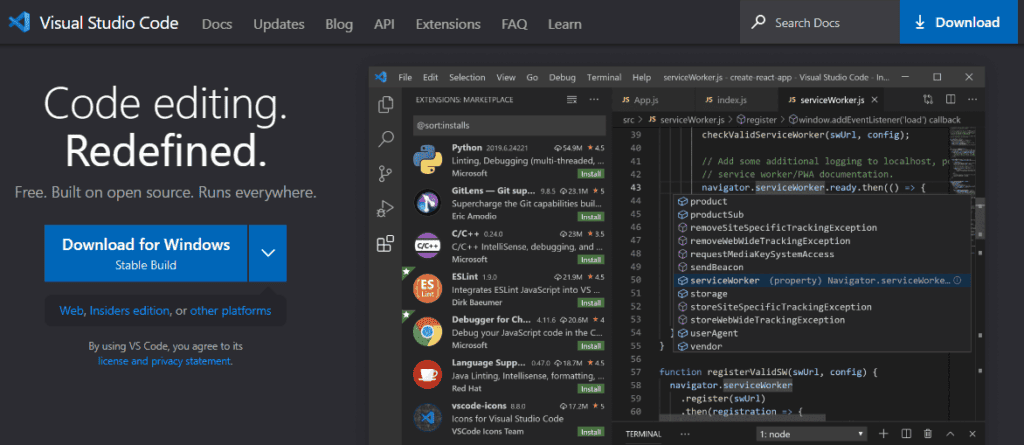Screen dimensions: 1024x445
Task: Follow the Insiders edition link
Action: point(129,311)
